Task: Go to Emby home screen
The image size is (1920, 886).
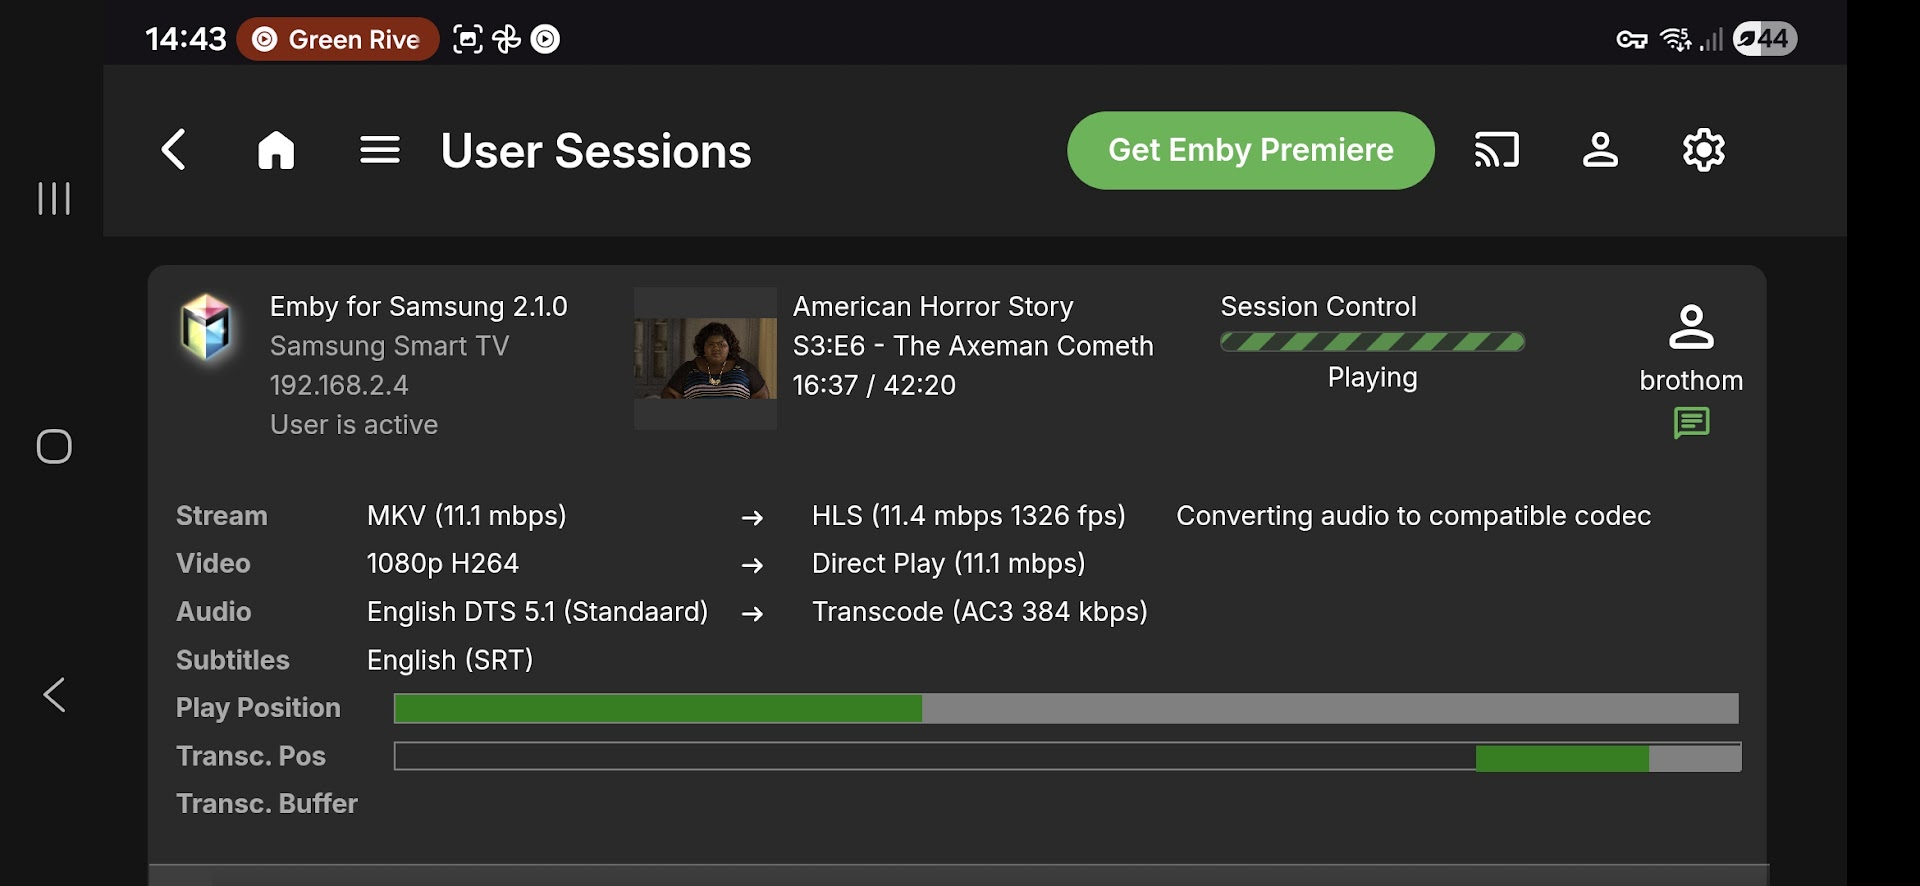Action: coord(276,150)
